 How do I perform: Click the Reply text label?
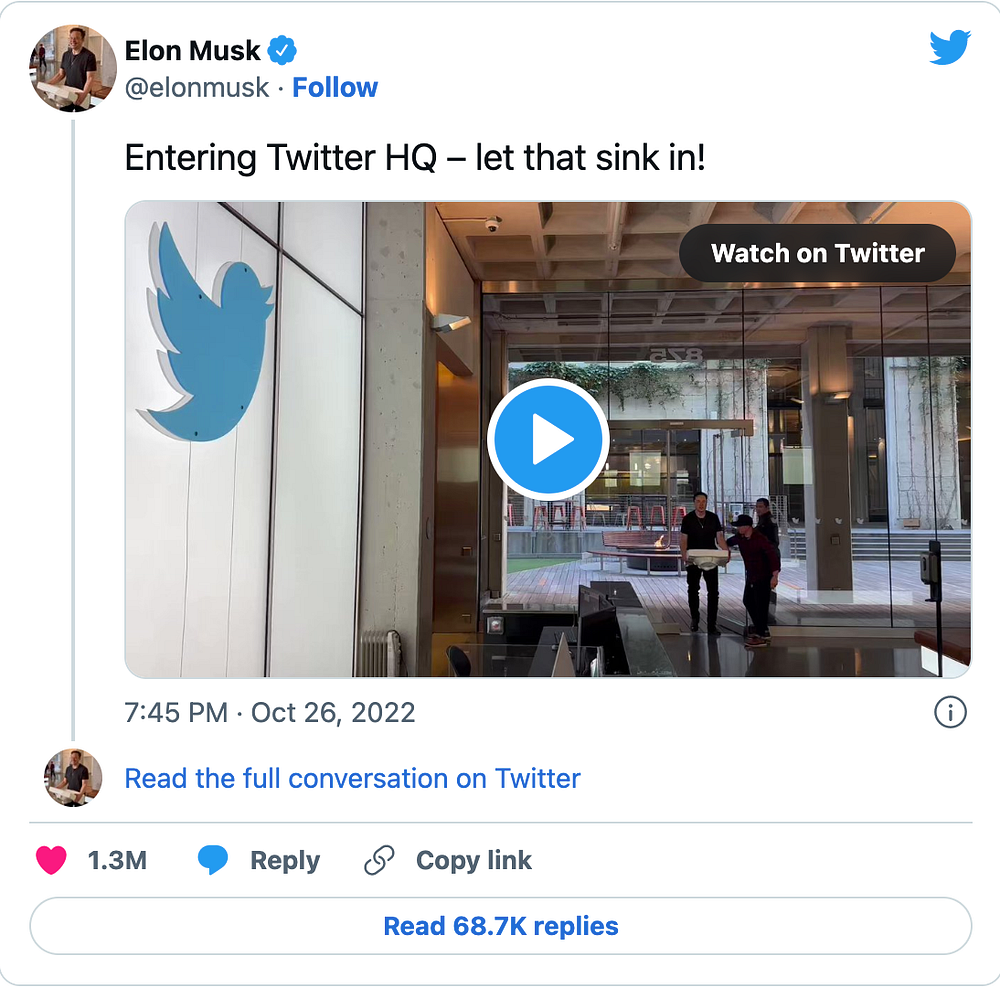(x=285, y=860)
